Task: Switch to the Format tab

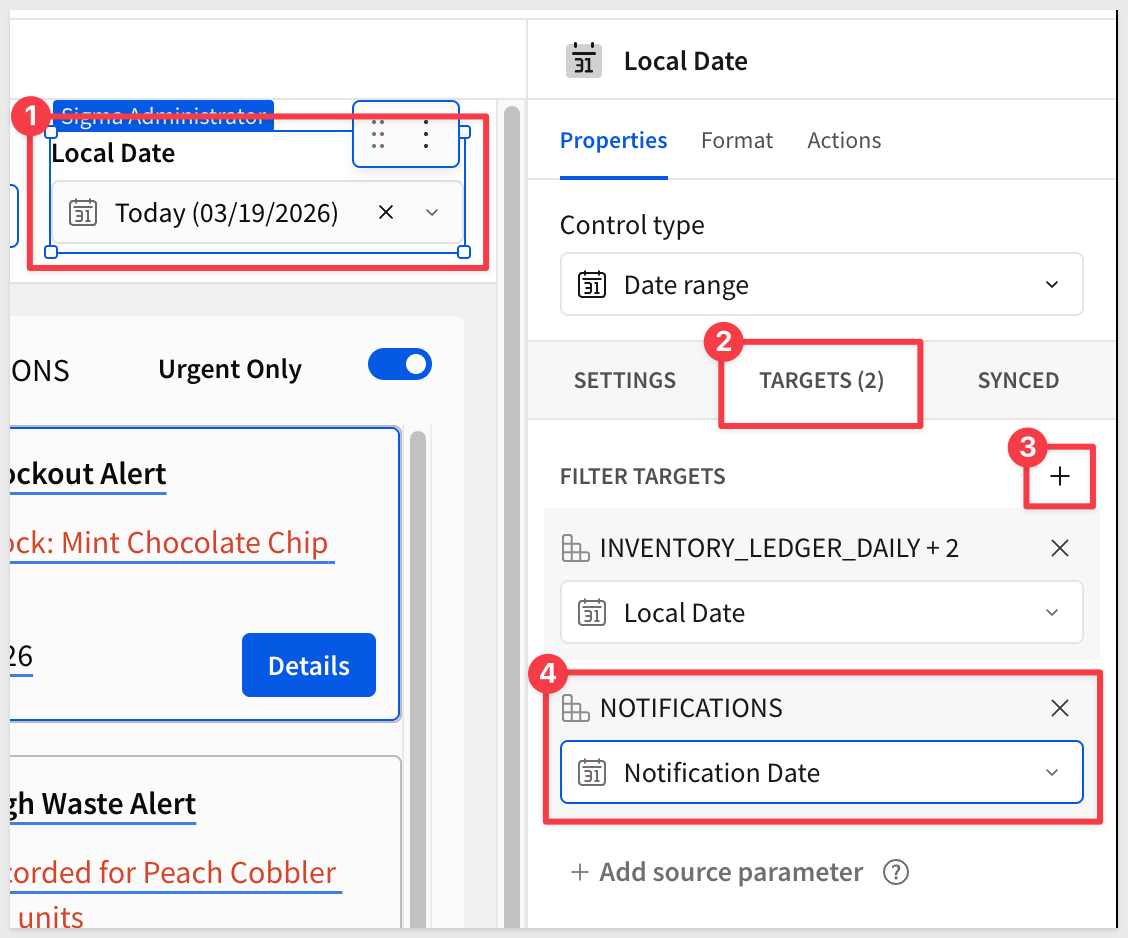Action: (x=737, y=141)
